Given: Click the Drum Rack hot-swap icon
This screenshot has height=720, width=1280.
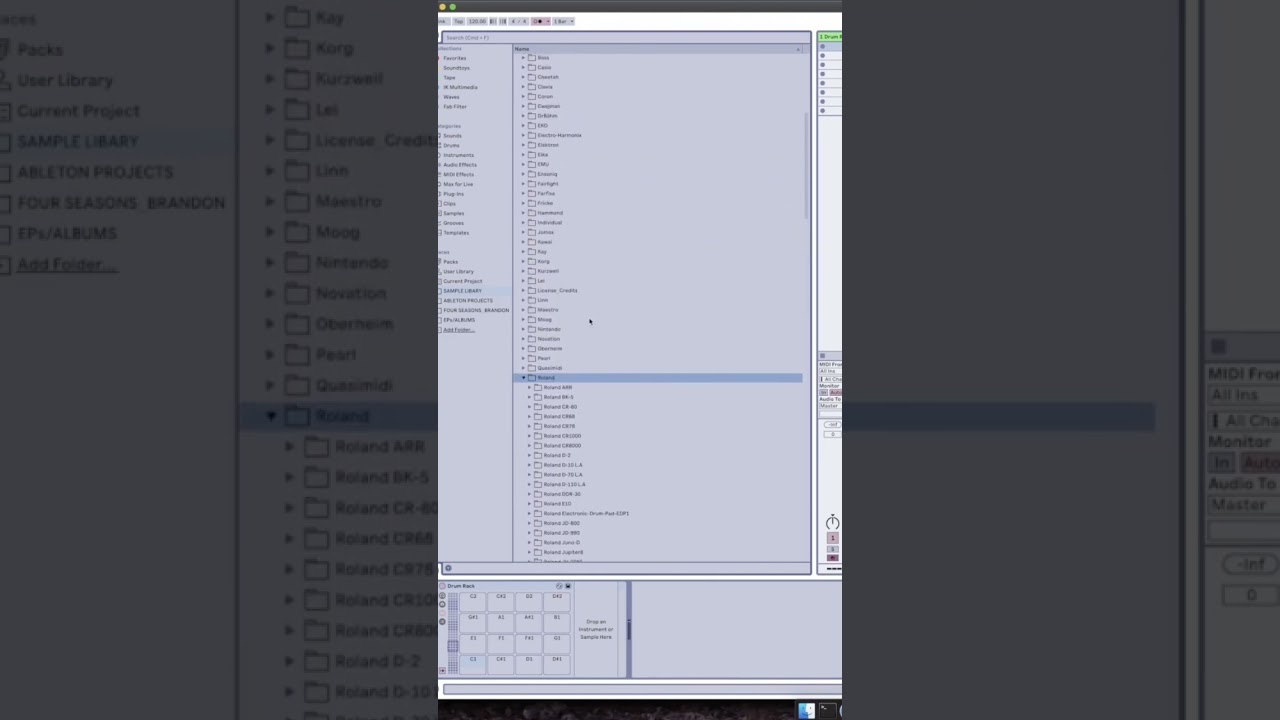Looking at the screenshot, I should [x=559, y=586].
